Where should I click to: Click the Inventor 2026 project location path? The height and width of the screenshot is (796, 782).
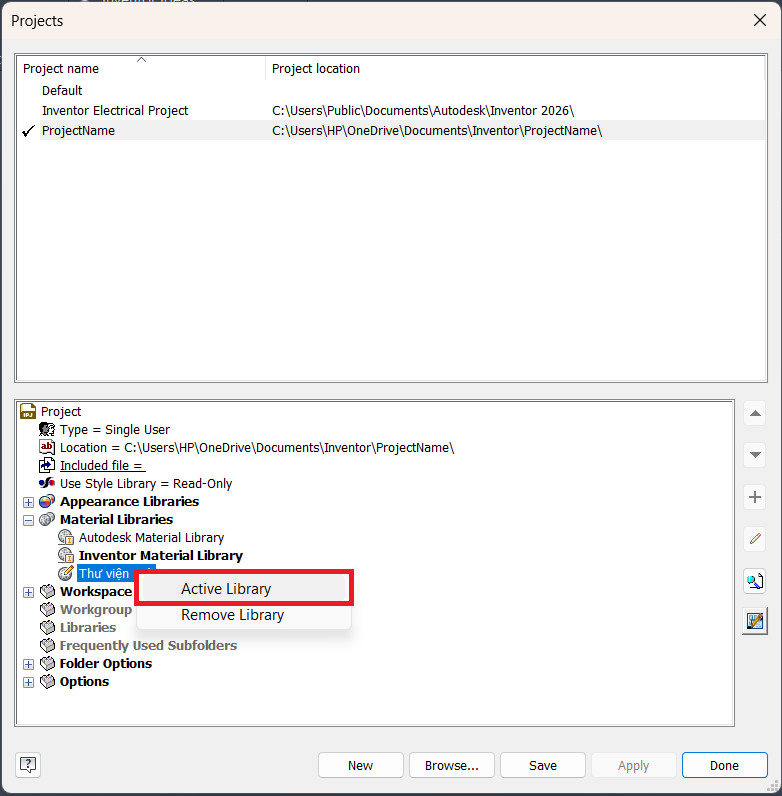pyautogui.click(x=423, y=111)
